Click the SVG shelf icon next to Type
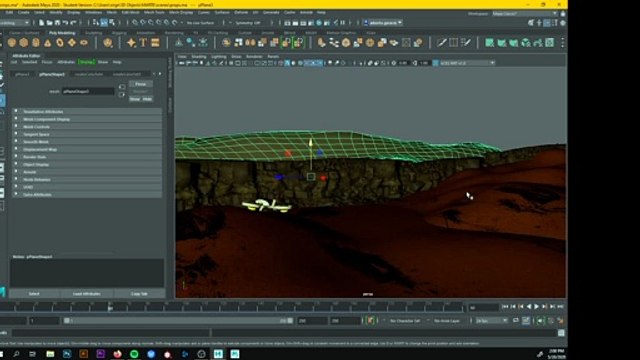Screen dimensions: 640x360 click(x=155, y=42)
